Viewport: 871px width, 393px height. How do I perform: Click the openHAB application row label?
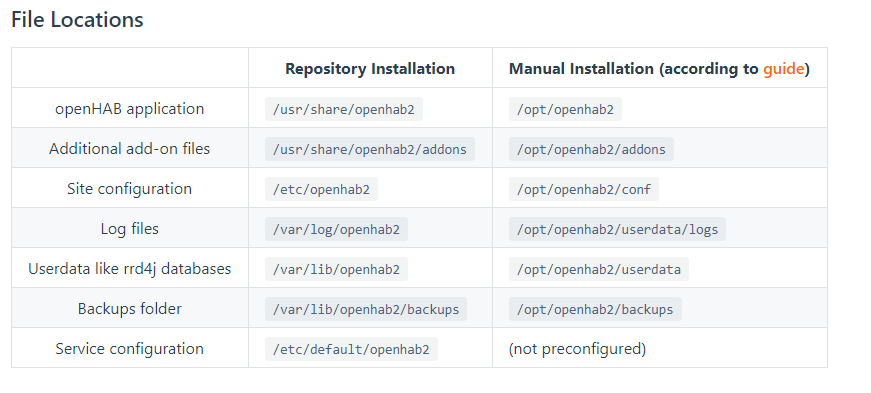point(129,108)
